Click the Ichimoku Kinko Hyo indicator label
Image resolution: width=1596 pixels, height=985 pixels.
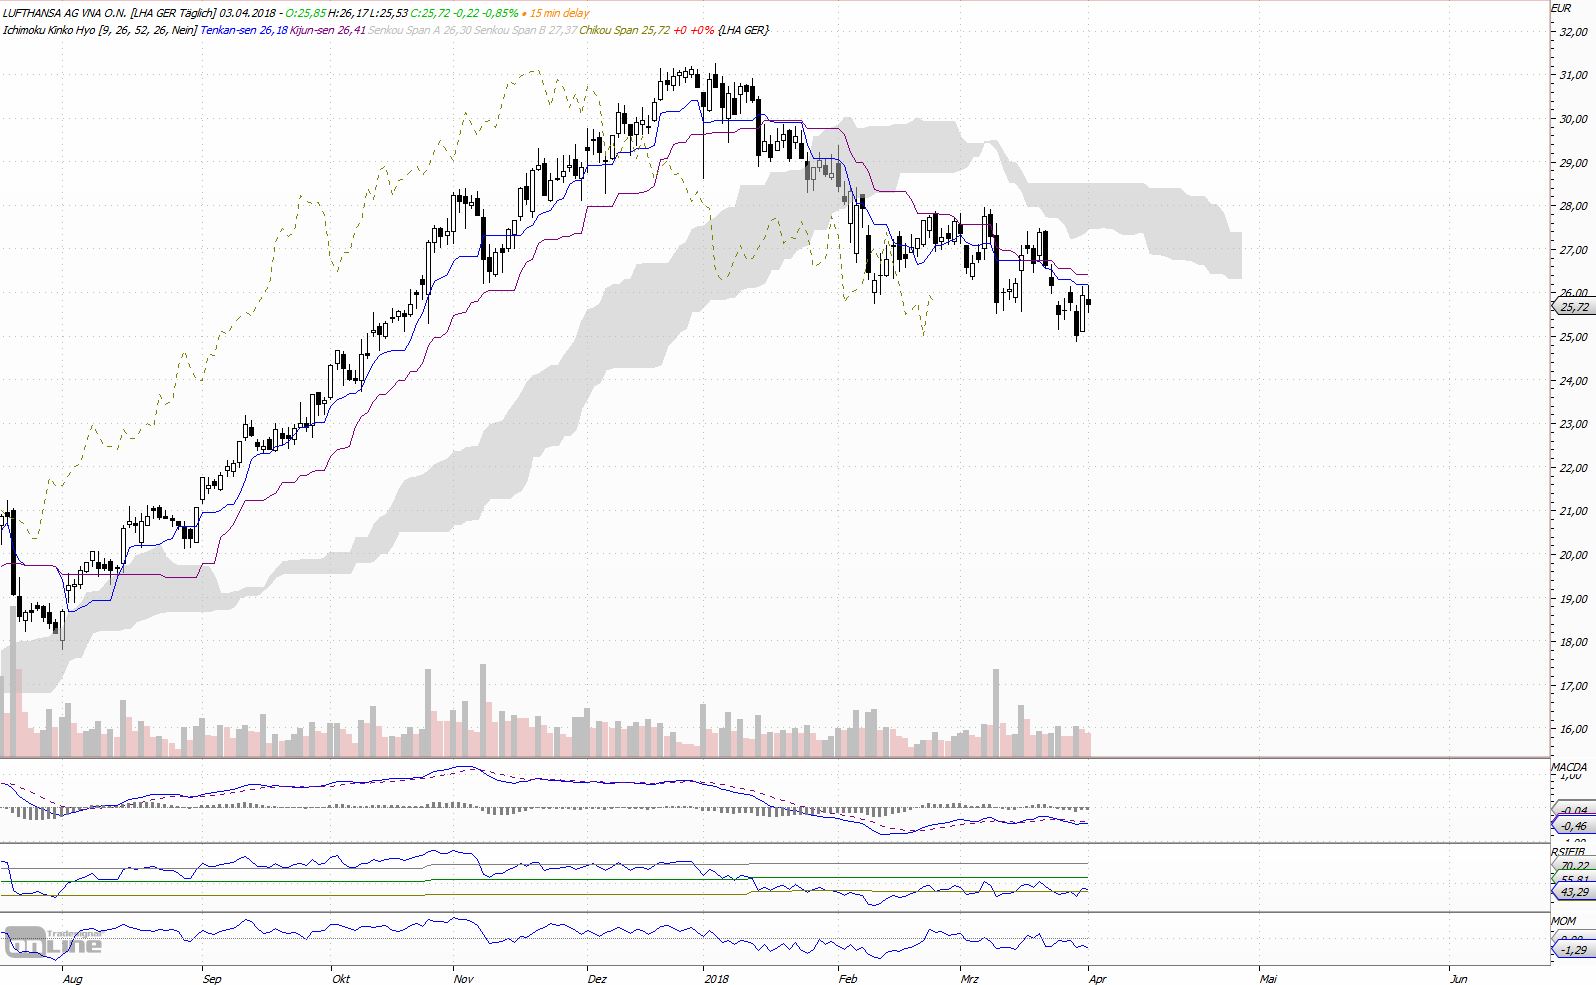(x=49, y=30)
